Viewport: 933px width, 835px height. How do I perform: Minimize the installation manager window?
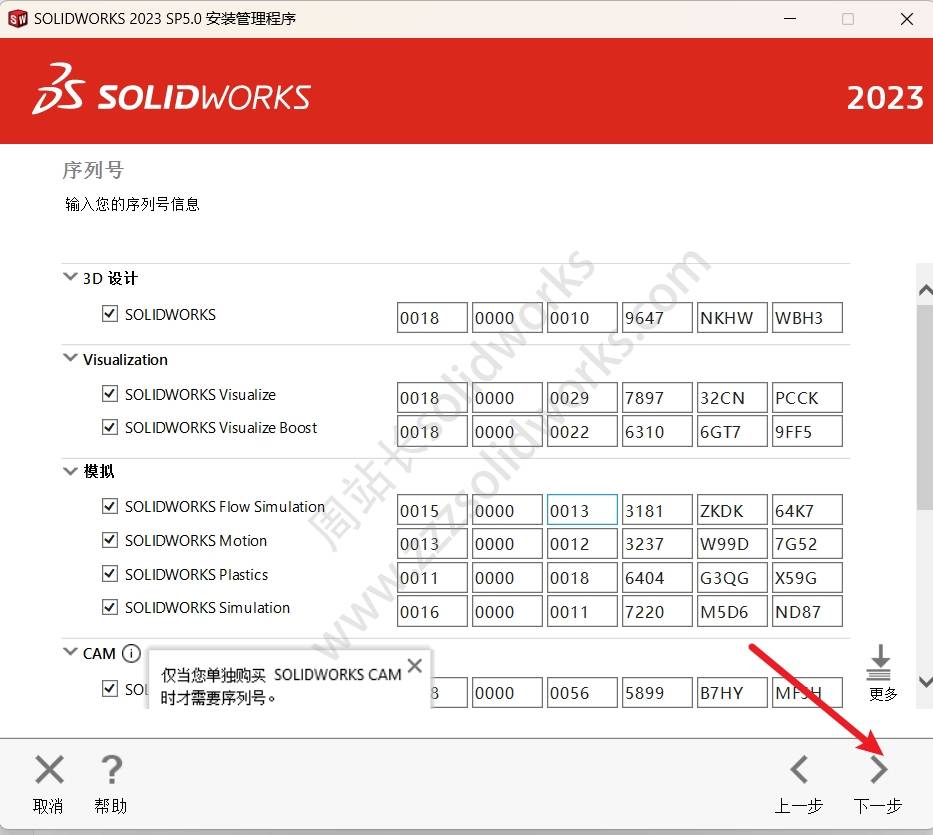(x=790, y=19)
